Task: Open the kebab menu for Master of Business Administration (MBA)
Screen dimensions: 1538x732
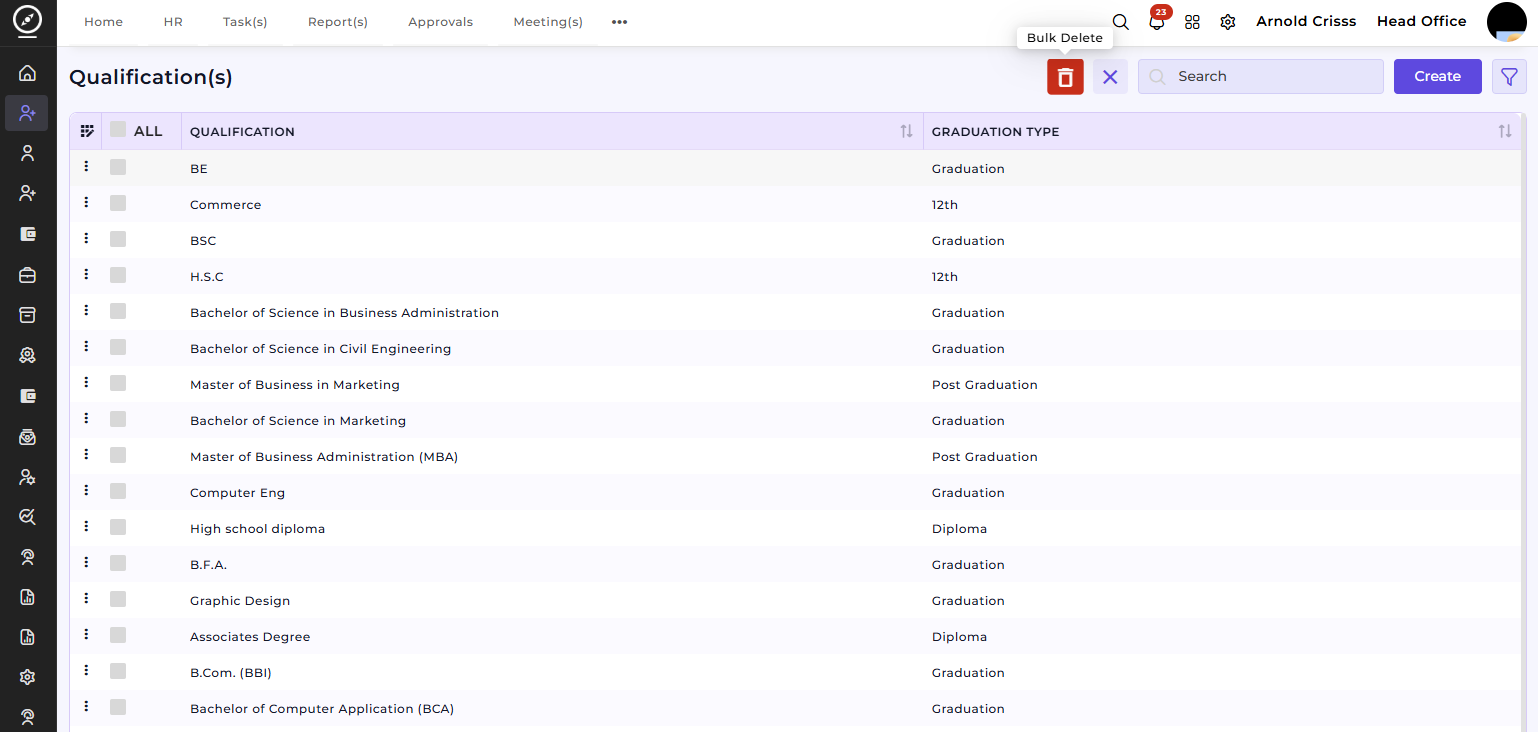Action: (86, 455)
